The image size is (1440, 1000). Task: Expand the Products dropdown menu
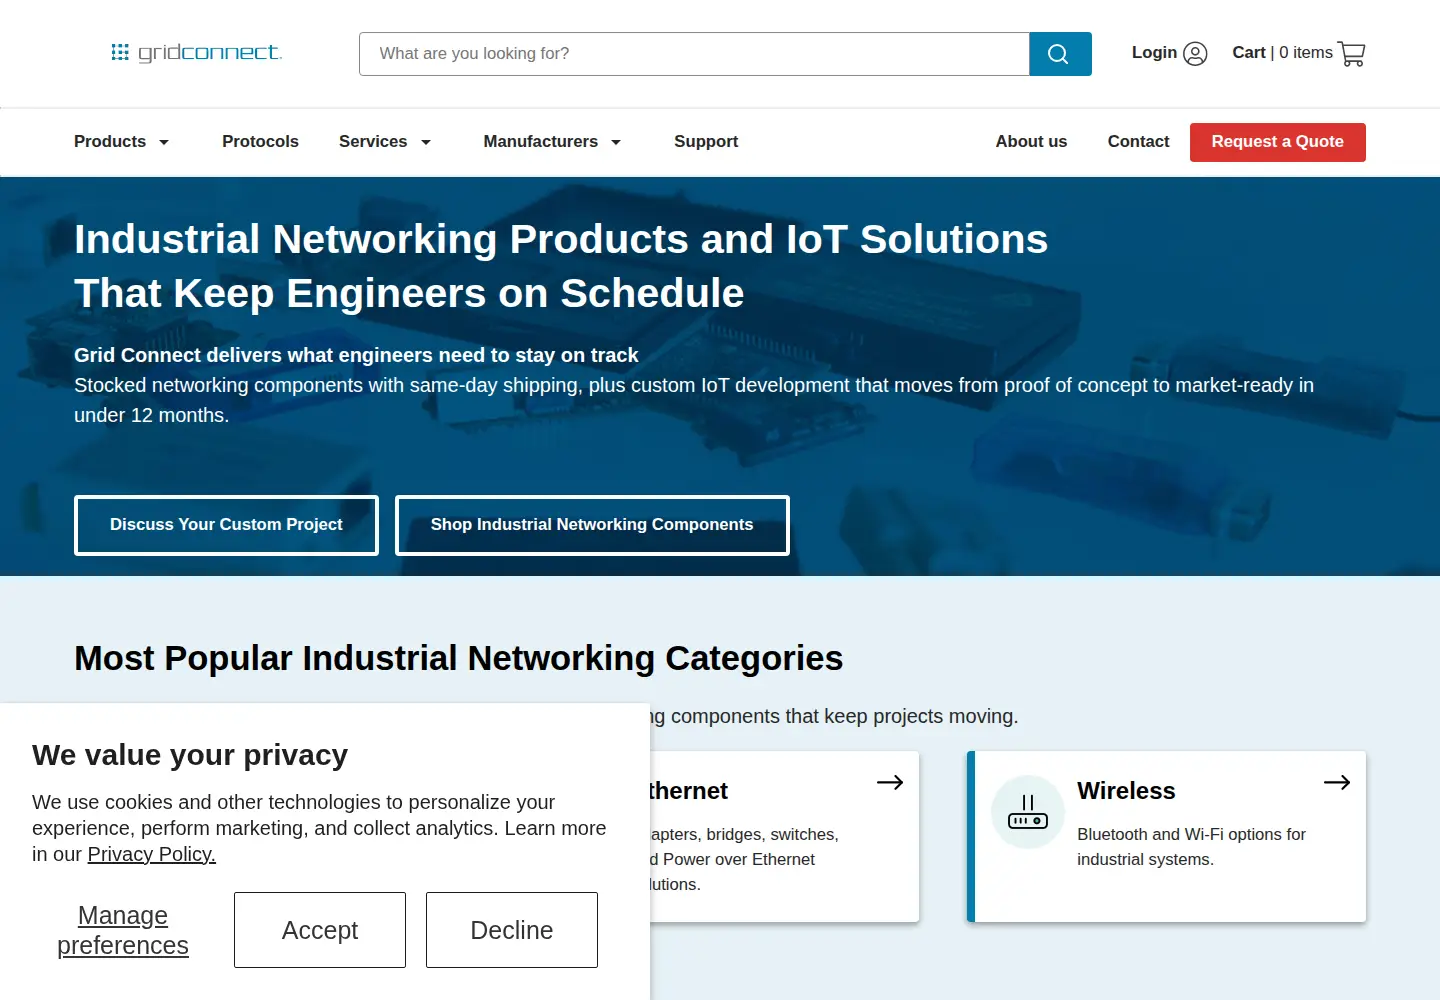click(x=122, y=142)
